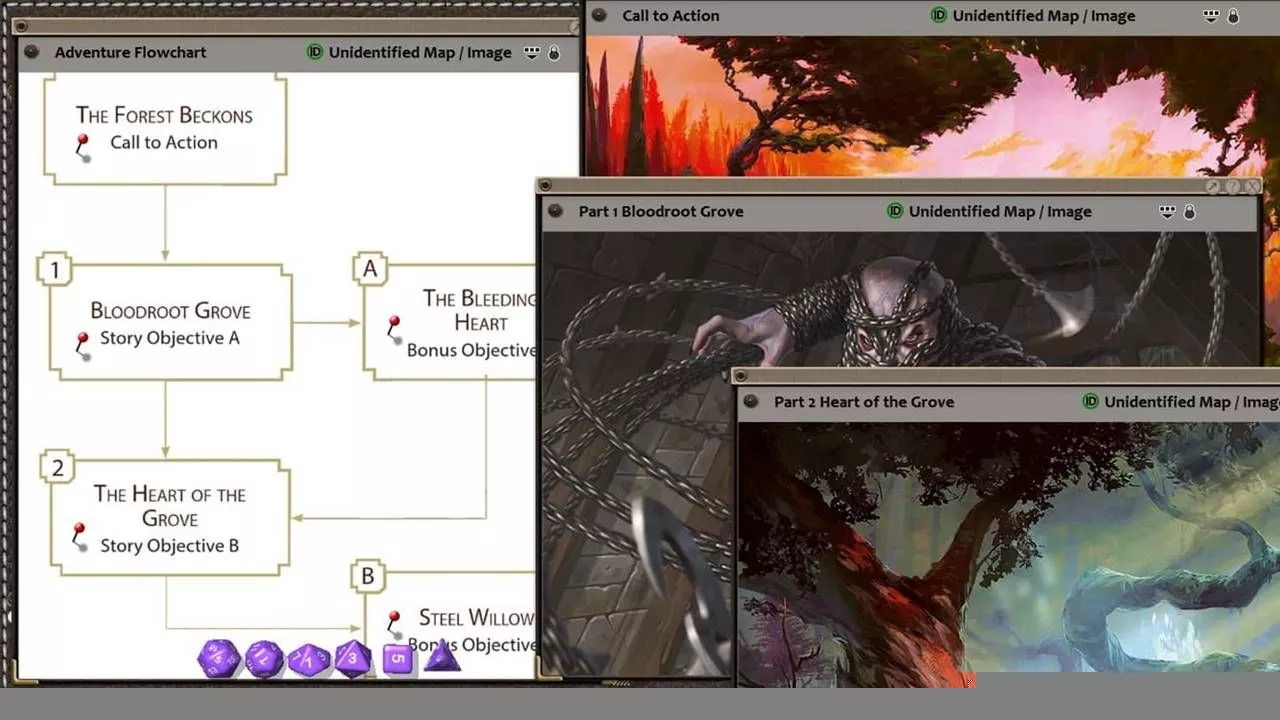
Task: Click the help question mark above Part 1 window
Action: tap(1233, 186)
